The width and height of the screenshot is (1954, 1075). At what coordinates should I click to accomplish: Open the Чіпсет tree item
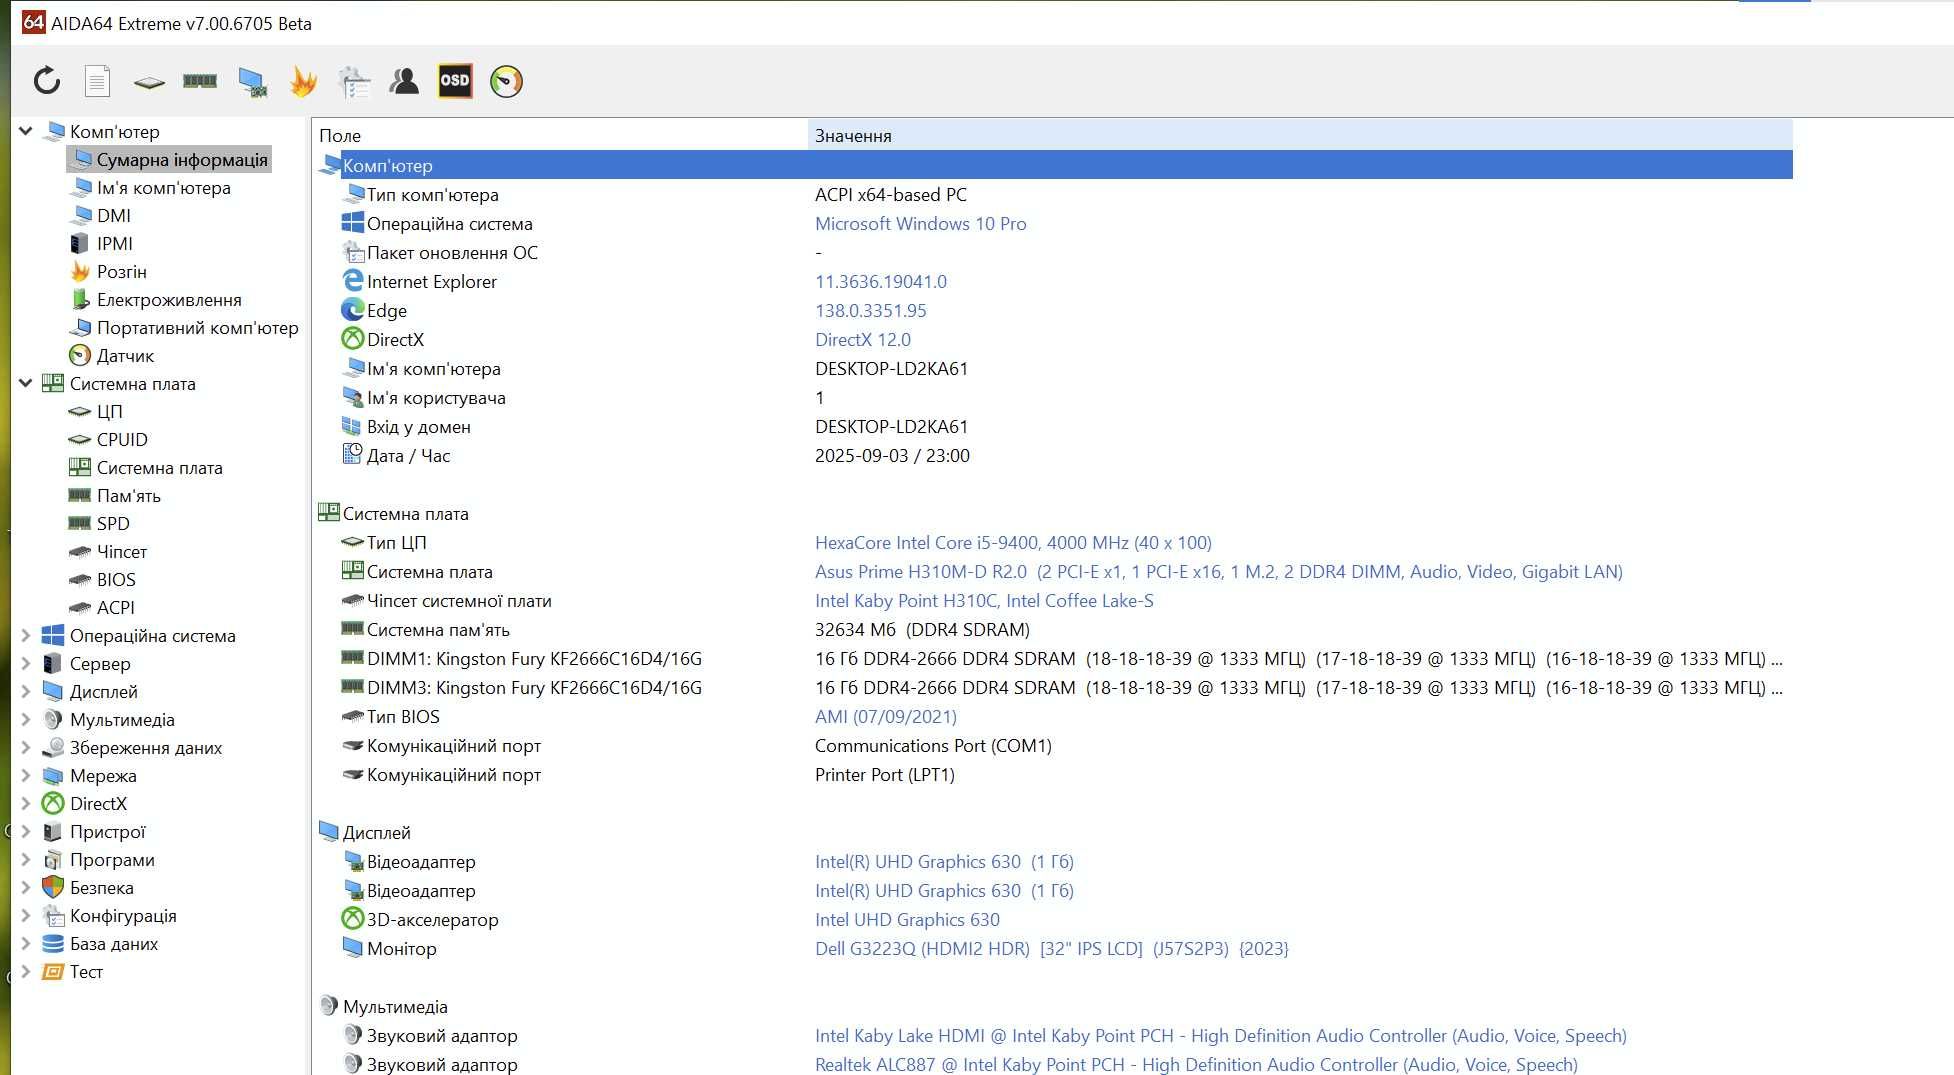click(121, 552)
